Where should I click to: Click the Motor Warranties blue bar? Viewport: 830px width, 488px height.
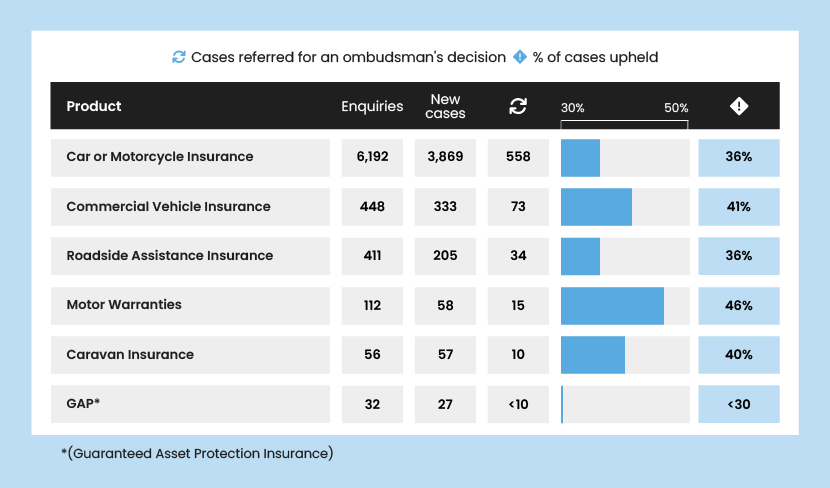[612, 306]
